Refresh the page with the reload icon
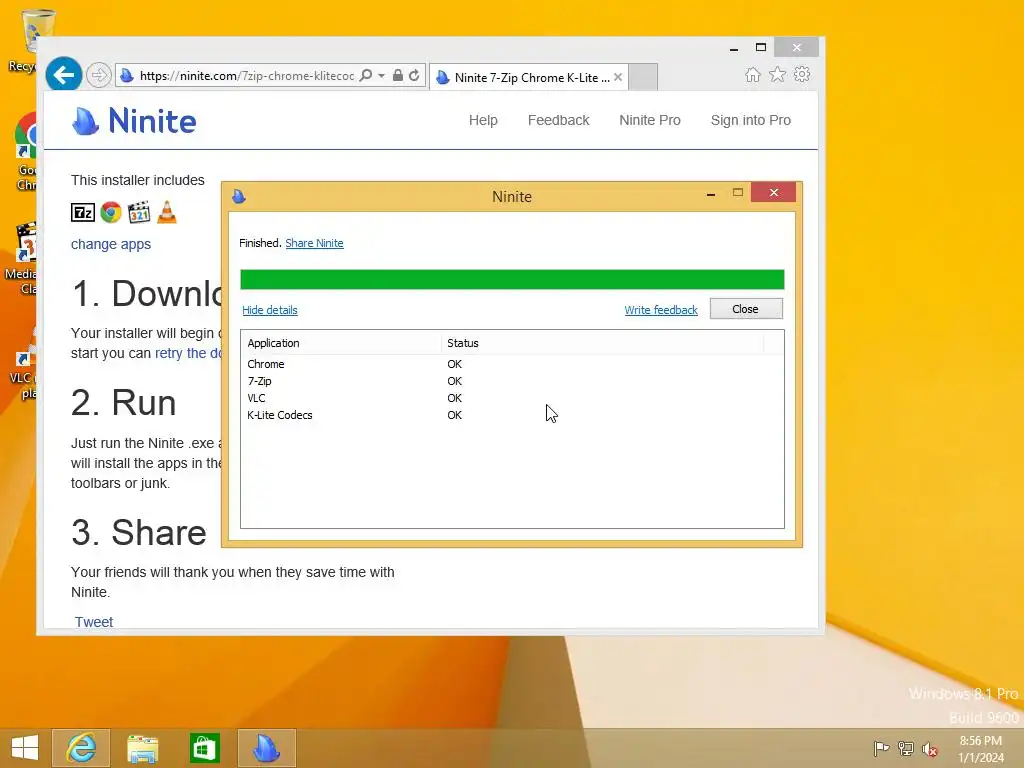The image size is (1024, 768). (x=414, y=75)
